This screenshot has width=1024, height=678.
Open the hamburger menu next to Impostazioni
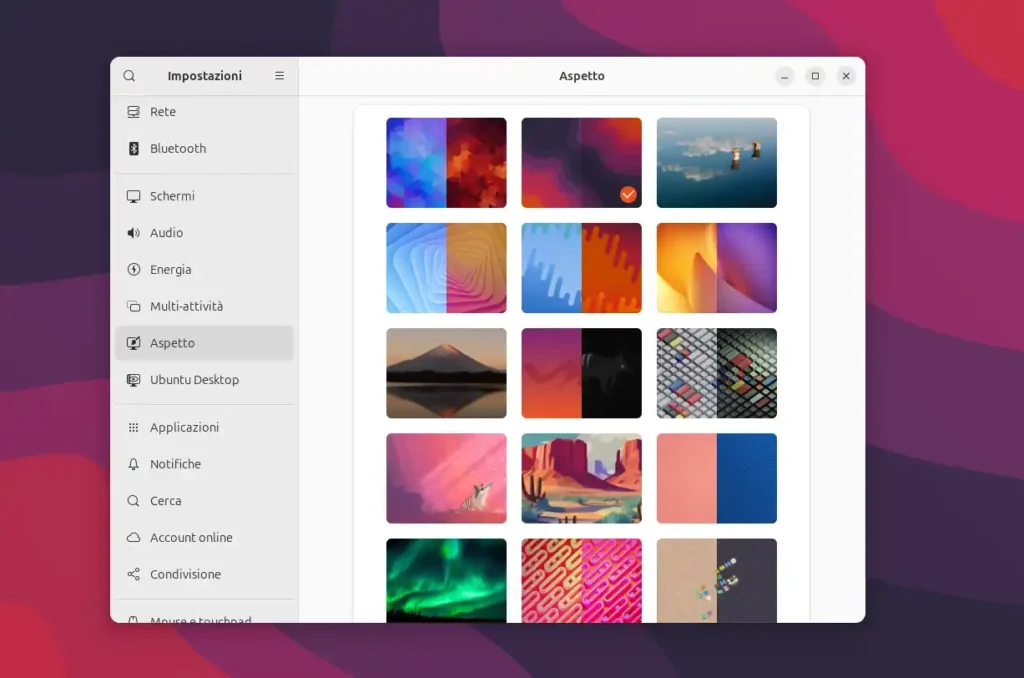click(x=279, y=75)
